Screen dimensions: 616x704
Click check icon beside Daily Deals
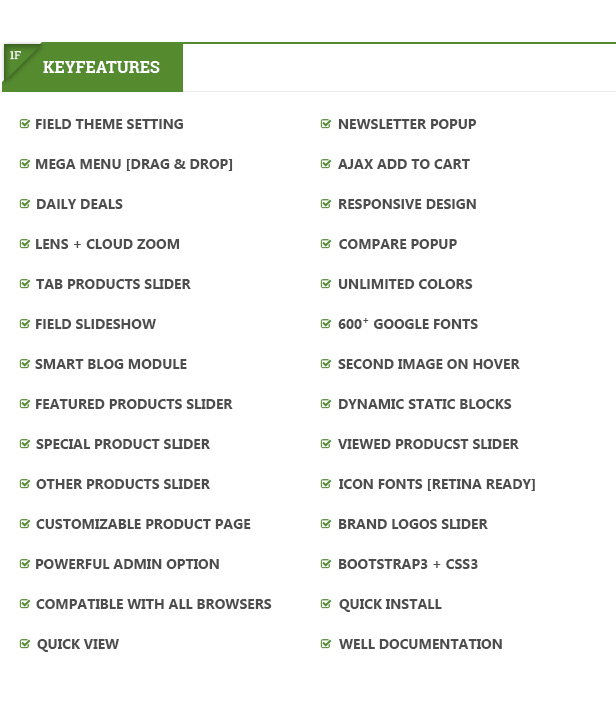(25, 204)
